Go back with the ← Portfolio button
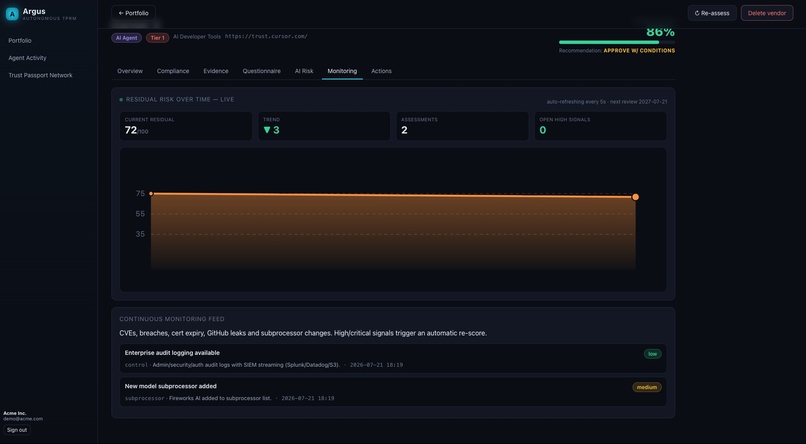Image resolution: width=806 pixels, height=444 pixels. pos(133,13)
